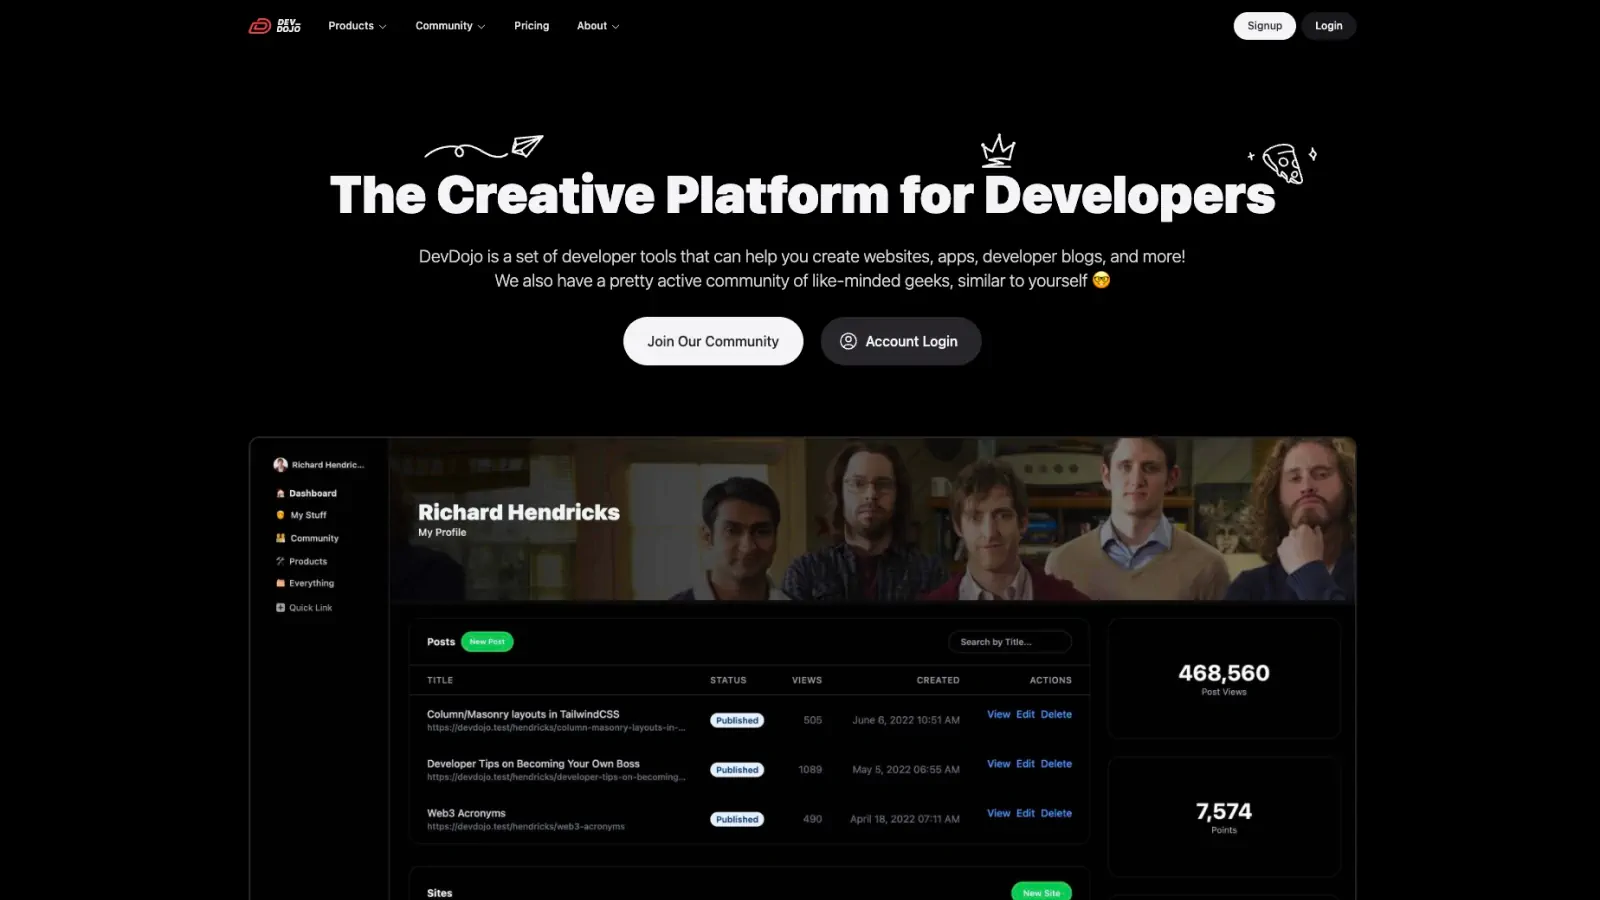Click the Community sidebar icon
This screenshot has height=900, width=1600.
pyautogui.click(x=281, y=538)
